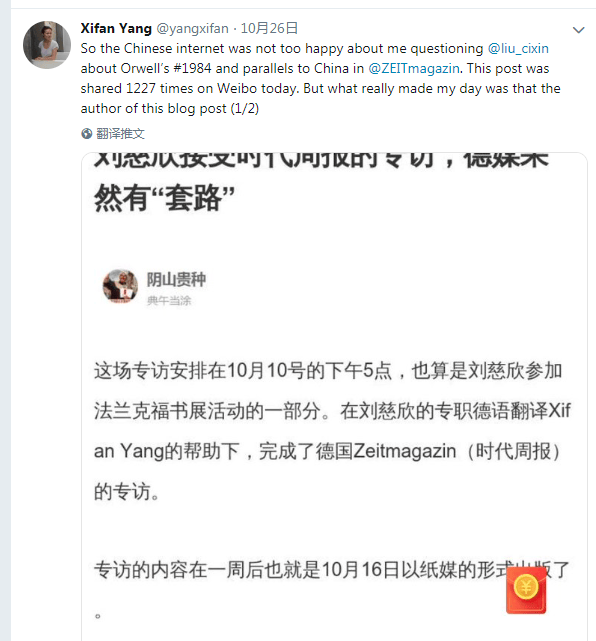Click the paragraph mentioning 10月16日
Image resolution: width=596 pixels, height=641 pixels.
(332, 589)
